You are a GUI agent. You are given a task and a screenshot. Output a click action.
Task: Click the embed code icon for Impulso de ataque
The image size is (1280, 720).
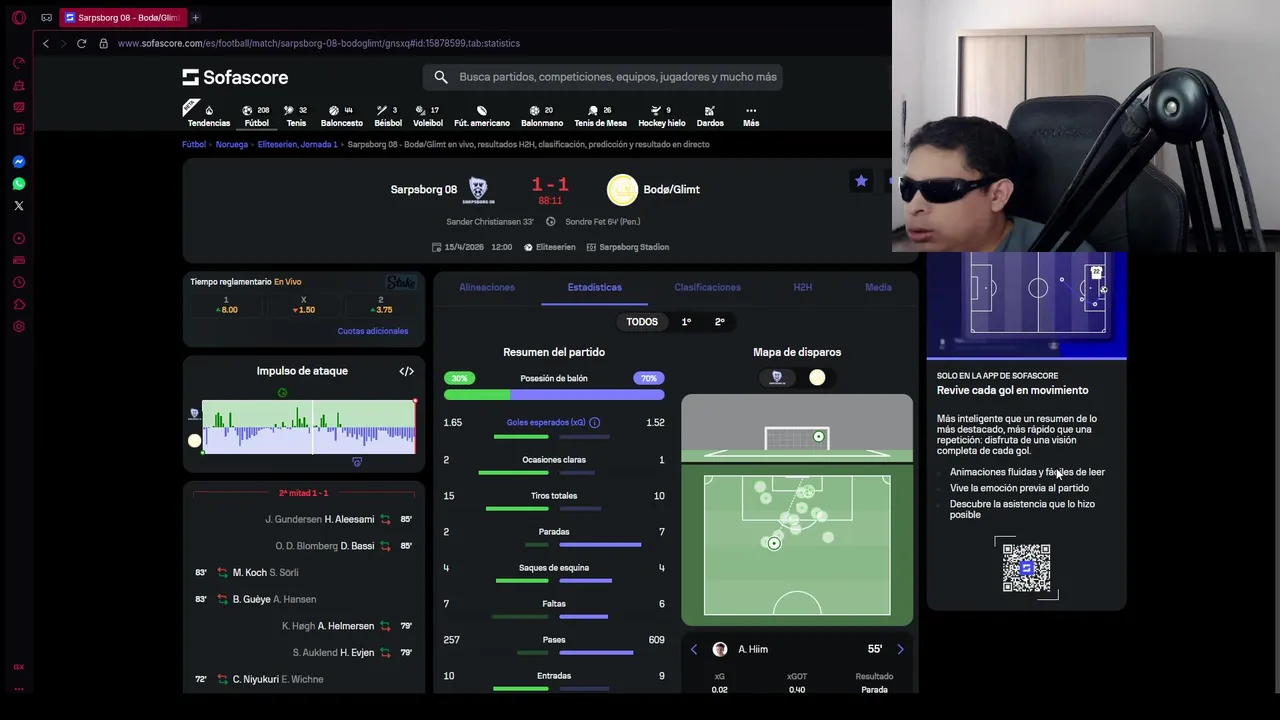pyautogui.click(x=406, y=371)
